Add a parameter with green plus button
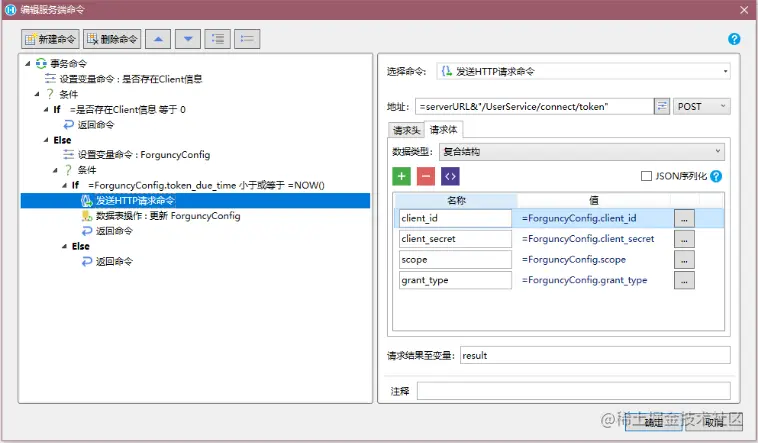This screenshot has height=443, width=758. 401,177
